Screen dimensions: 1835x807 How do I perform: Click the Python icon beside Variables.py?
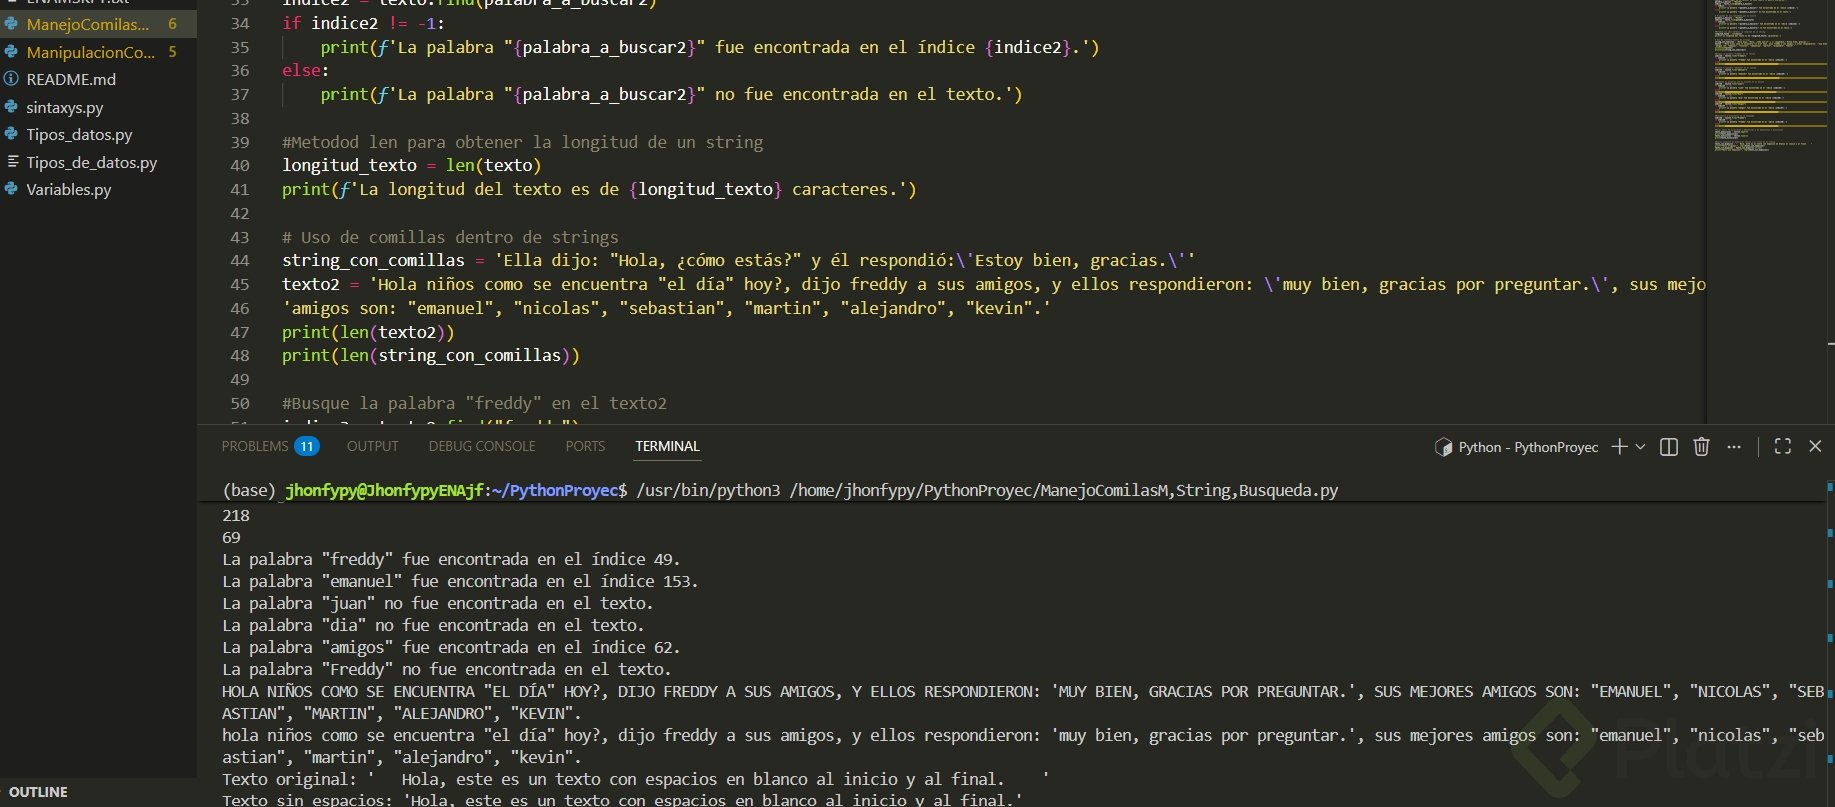tap(11, 189)
